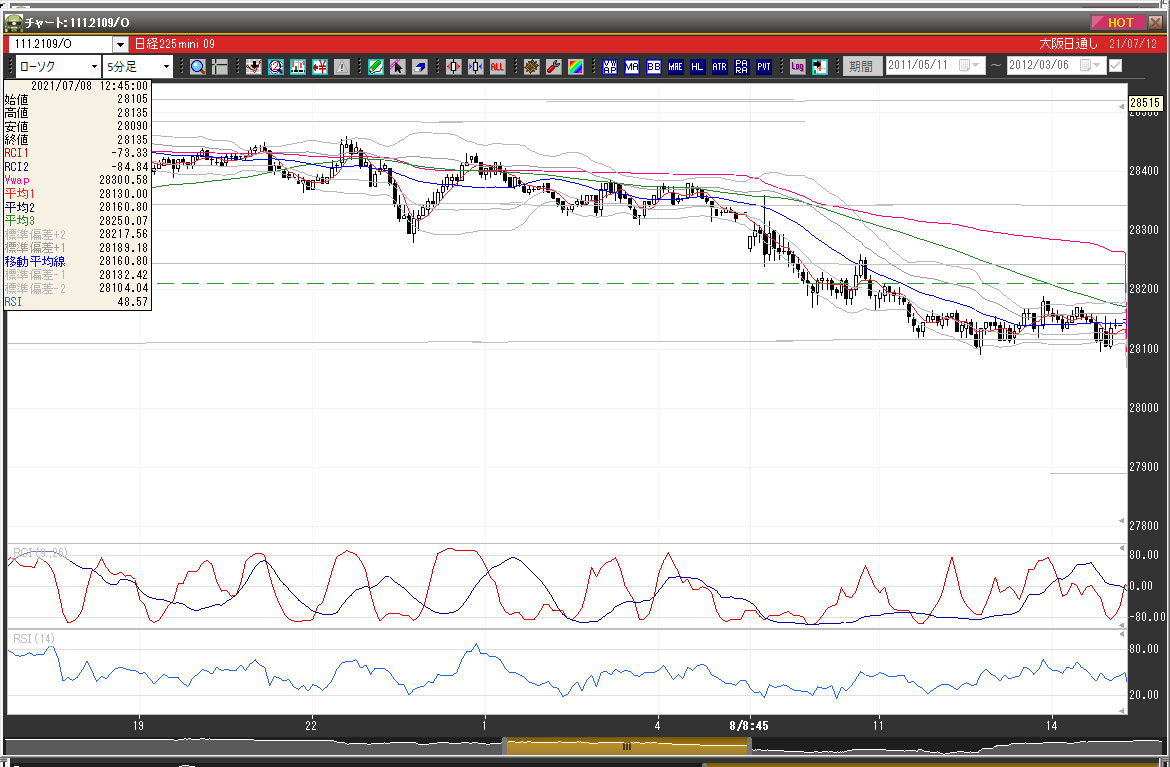
Task: Click the 移動平均線 row in data panel
Action: pyautogui.click(x=76, y=261)
